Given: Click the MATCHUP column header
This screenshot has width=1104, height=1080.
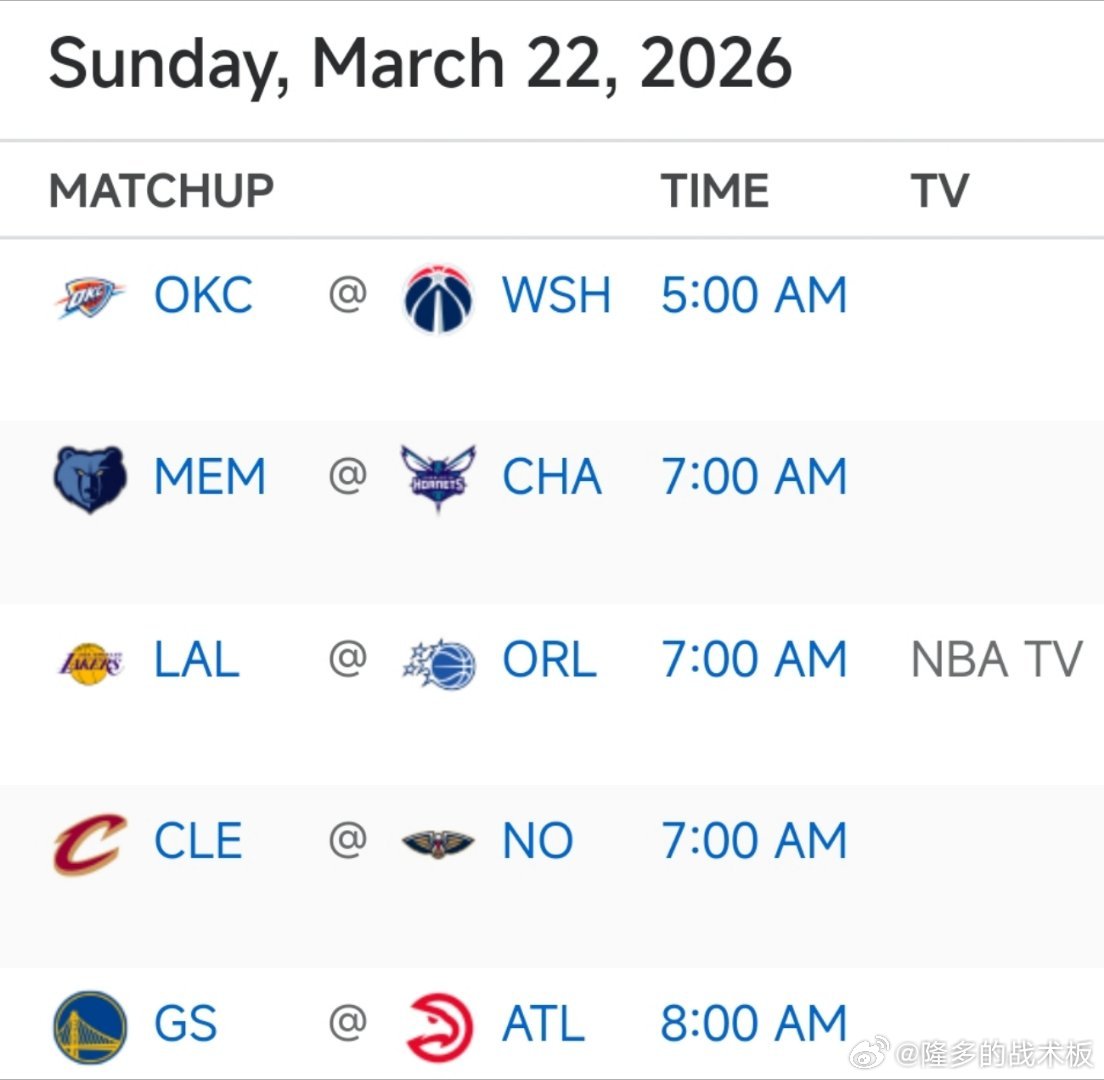Looking at the screenshot, I should (161, 191).
